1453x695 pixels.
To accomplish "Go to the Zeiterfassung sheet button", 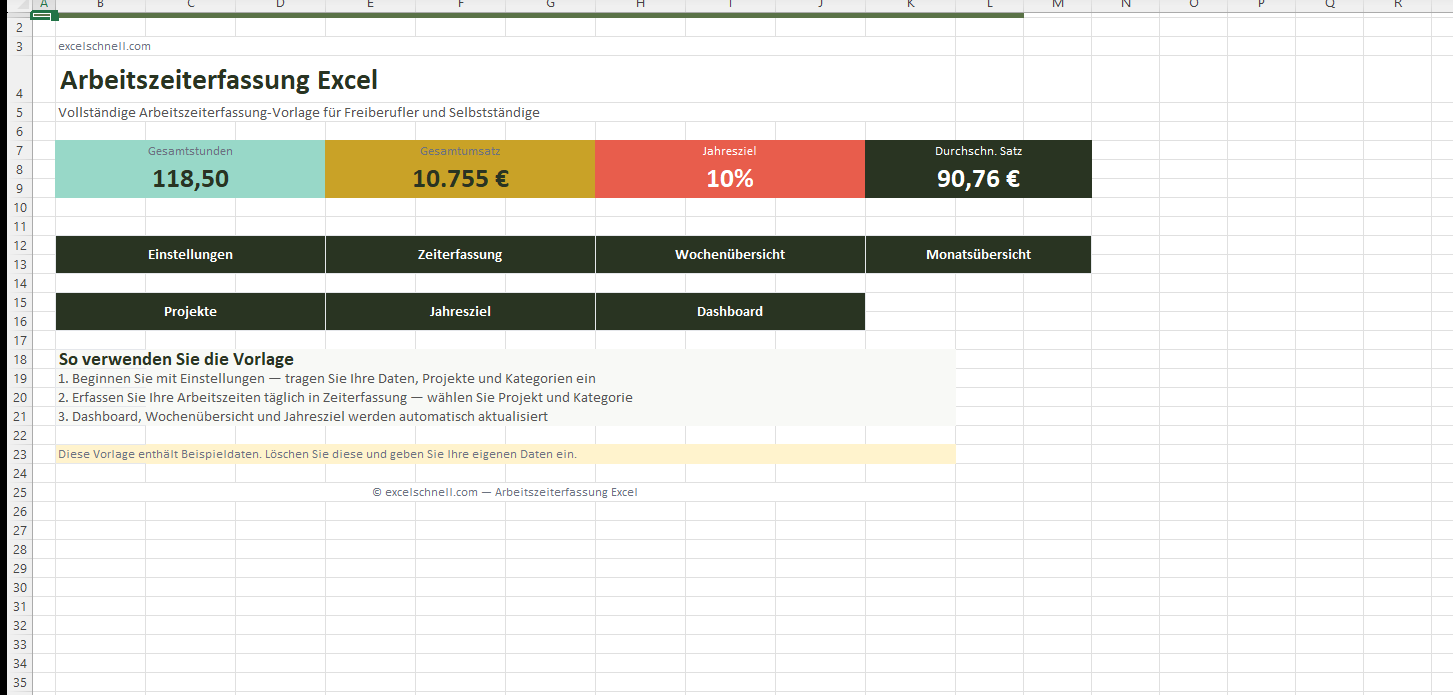I will tap(460, 254).
